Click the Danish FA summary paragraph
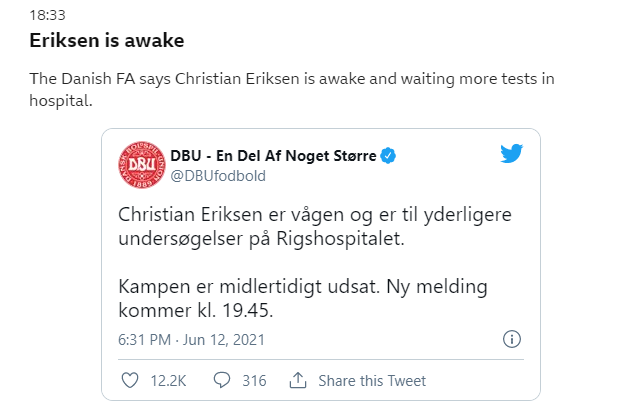 pos(292,89)
